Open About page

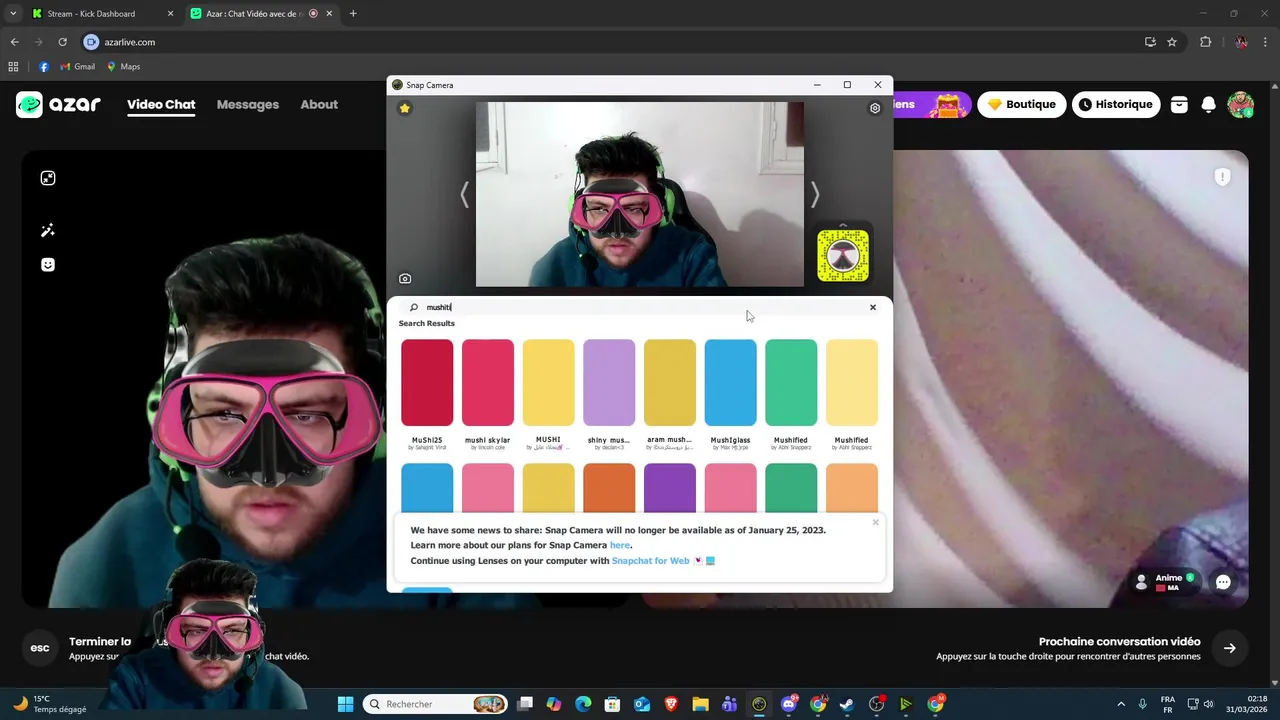point(319,104)
